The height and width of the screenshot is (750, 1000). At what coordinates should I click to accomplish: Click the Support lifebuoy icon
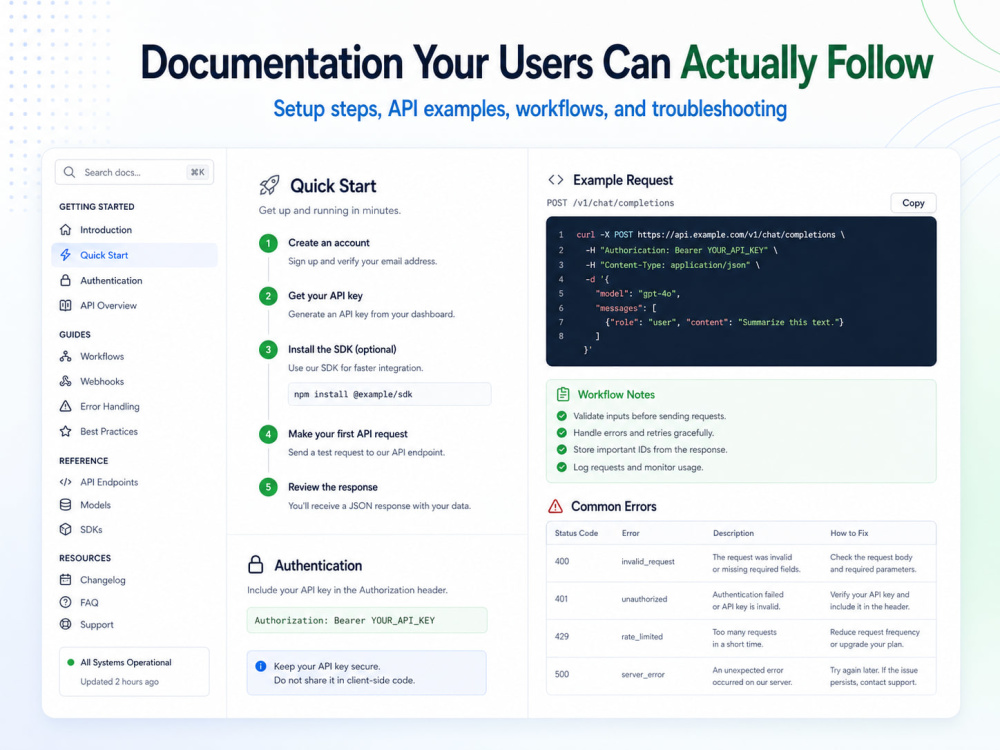pyautogui.click(x=65, y=624)
